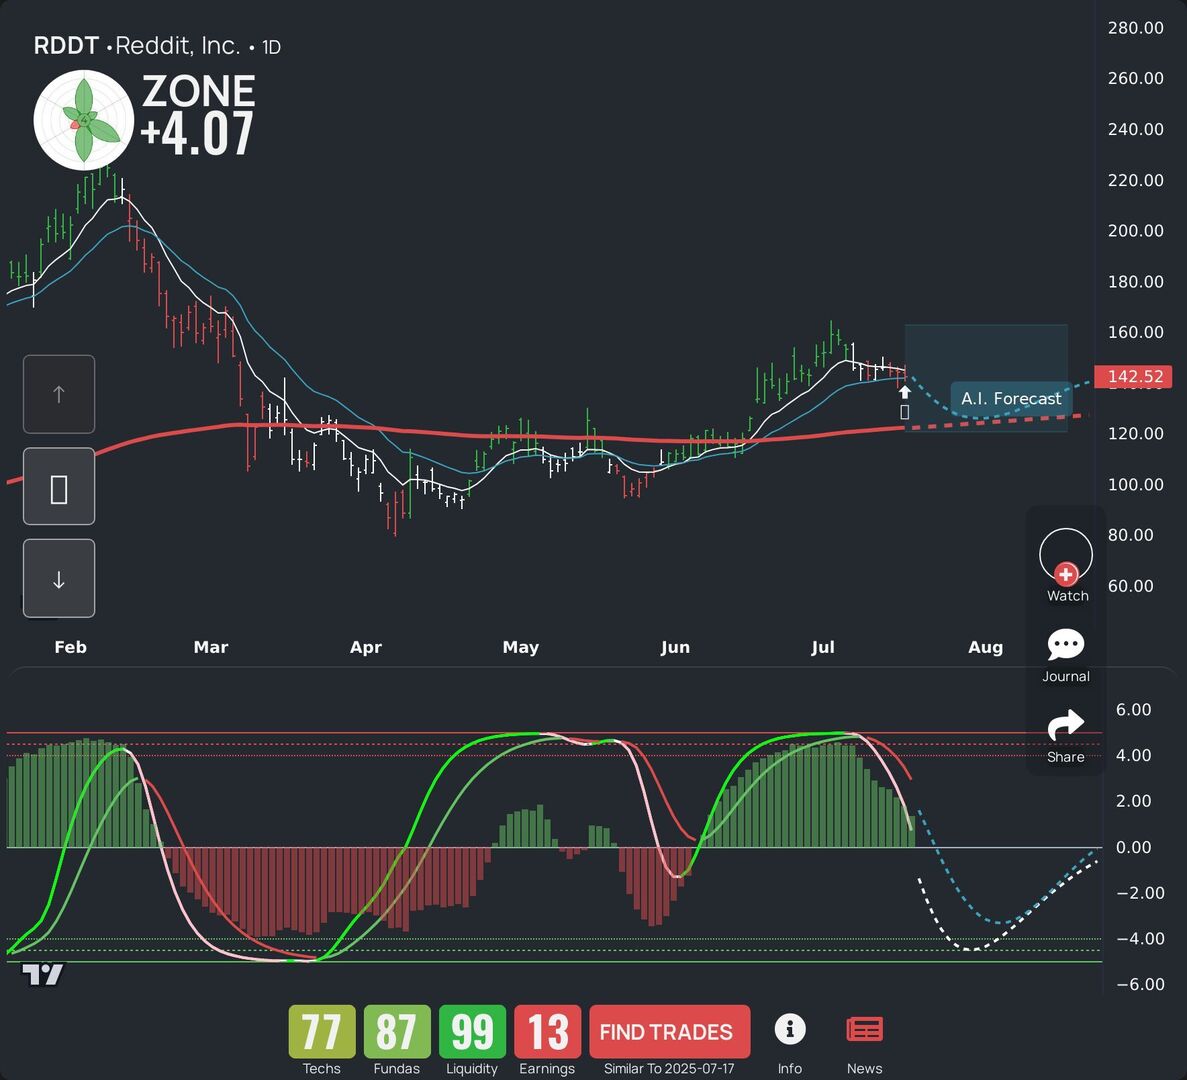
Task: Click the Similar To 2025-07-17 text
Action: (669, 1069)
